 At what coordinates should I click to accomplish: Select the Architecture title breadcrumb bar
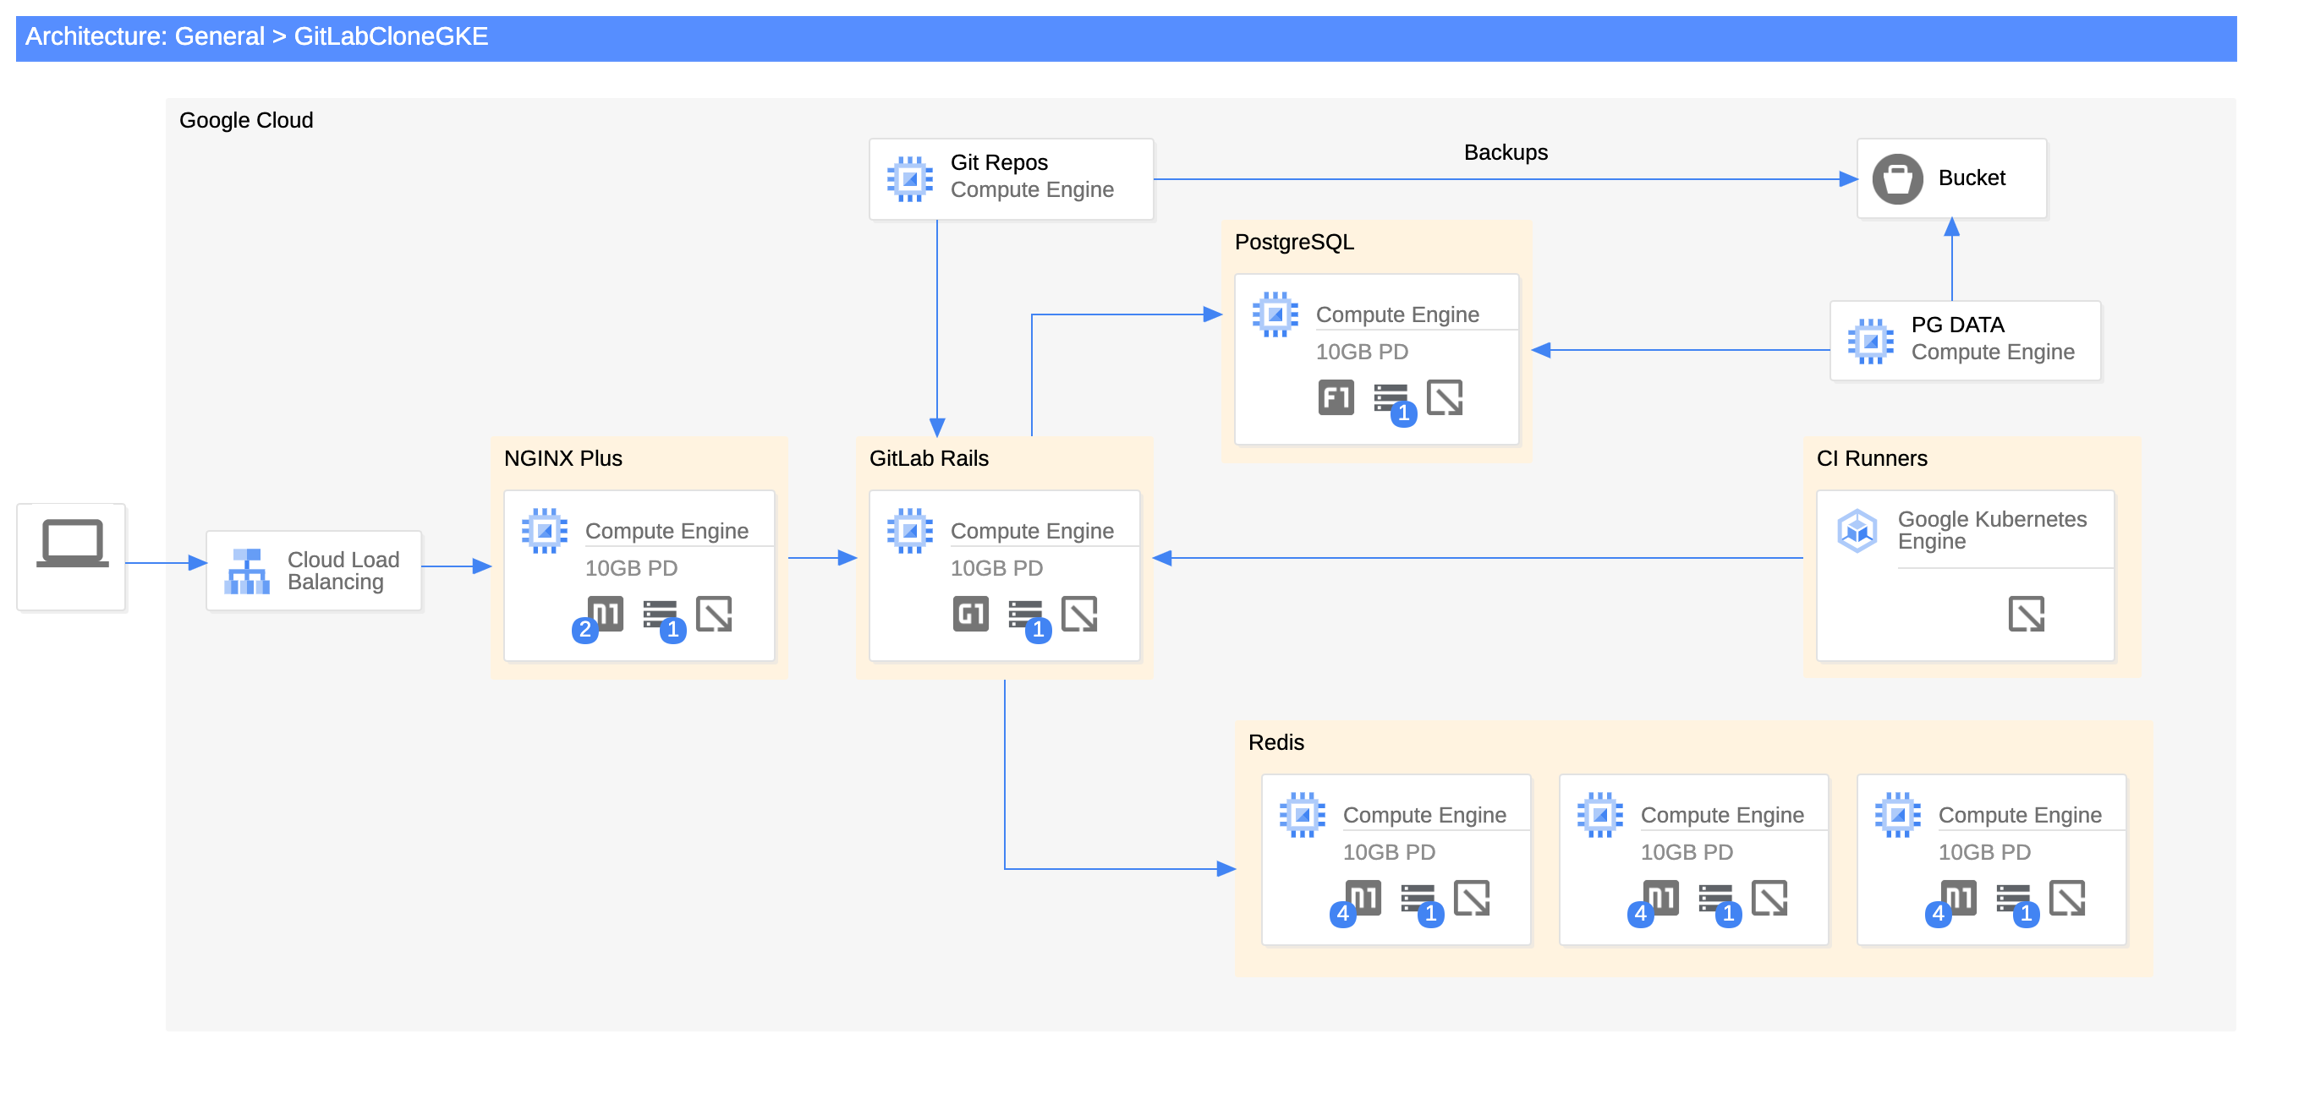click(256, 37)
